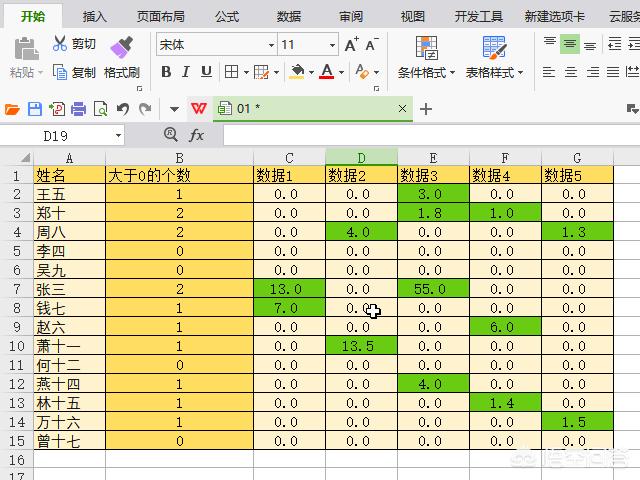Open the 审阅 (Review) tab

click(x=351, y=16)
